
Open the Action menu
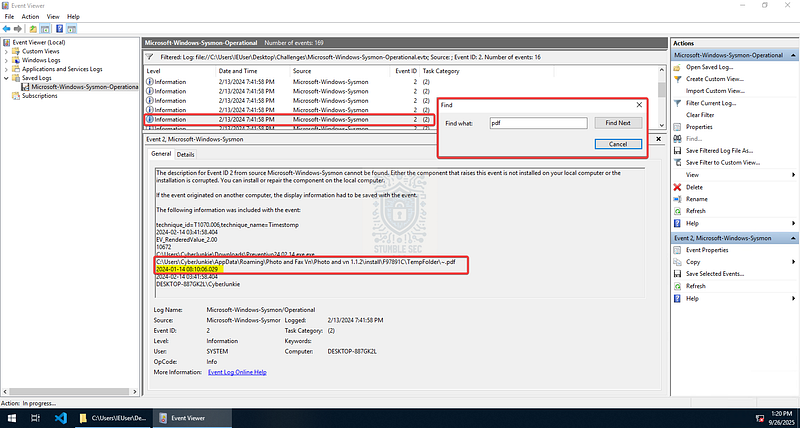tap(30, 17)
